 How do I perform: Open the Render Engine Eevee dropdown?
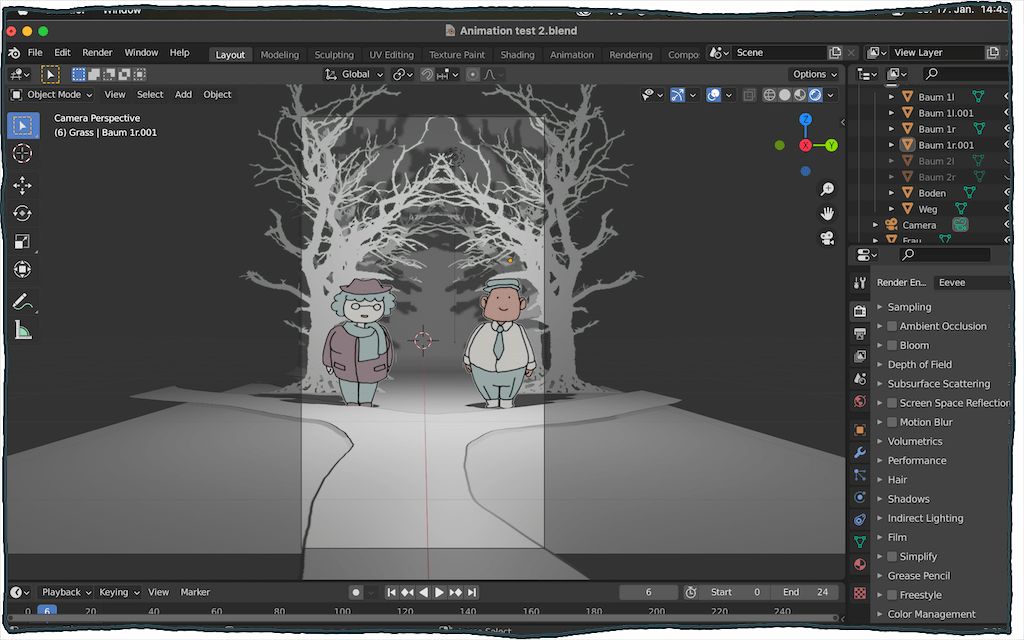tap(972, 283)
